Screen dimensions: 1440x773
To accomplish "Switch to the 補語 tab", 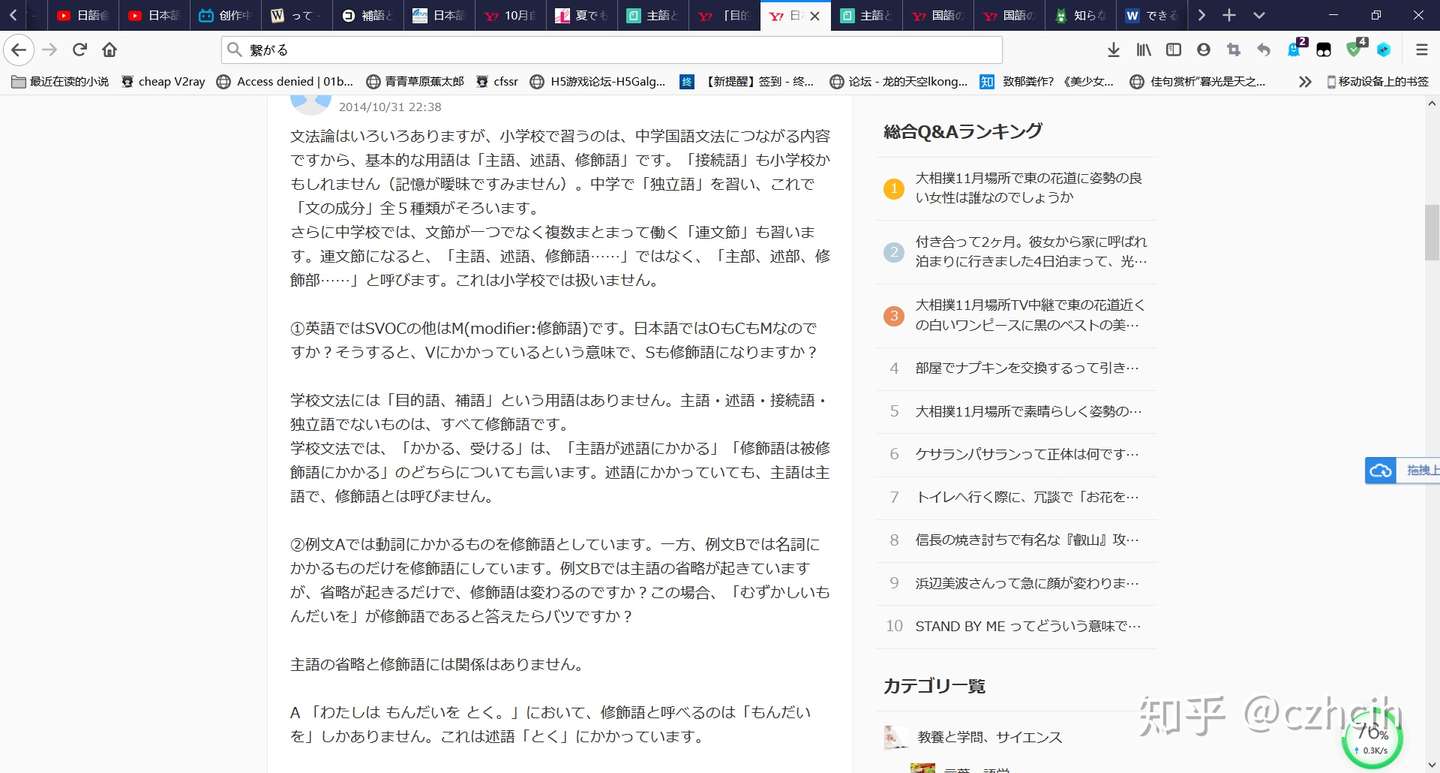I will 369,16.
